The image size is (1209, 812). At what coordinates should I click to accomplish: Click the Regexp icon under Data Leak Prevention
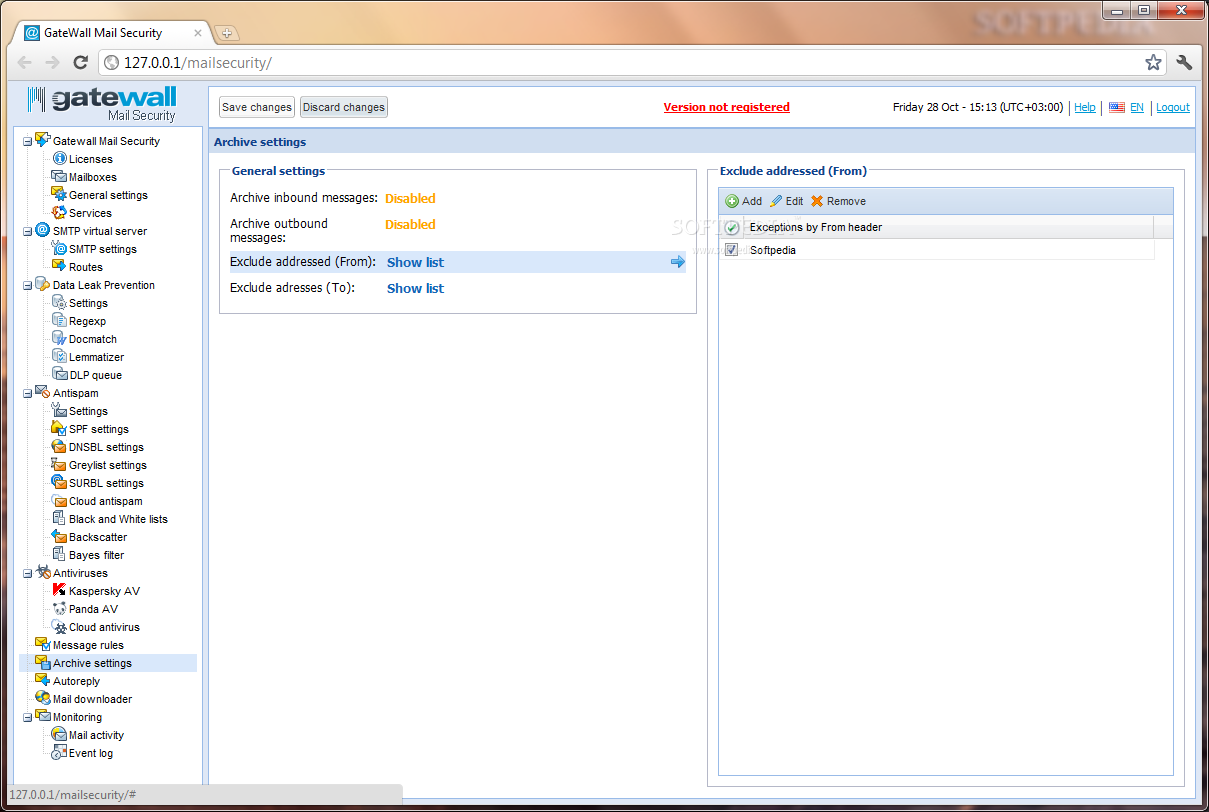60,321
